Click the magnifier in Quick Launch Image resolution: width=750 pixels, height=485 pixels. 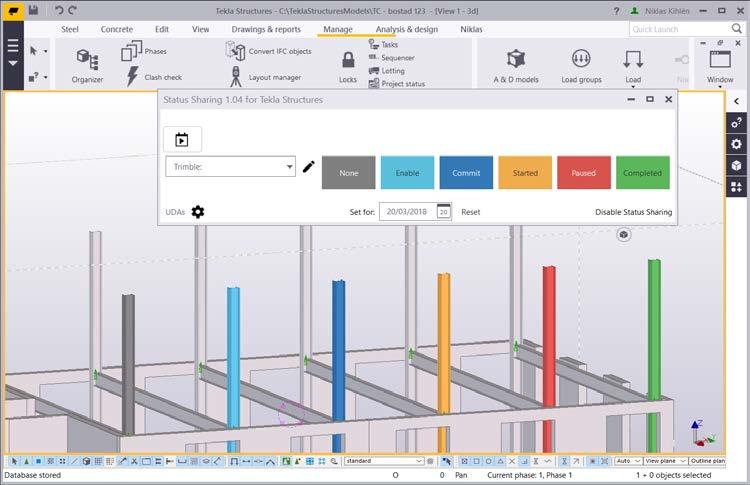point(737,29)
